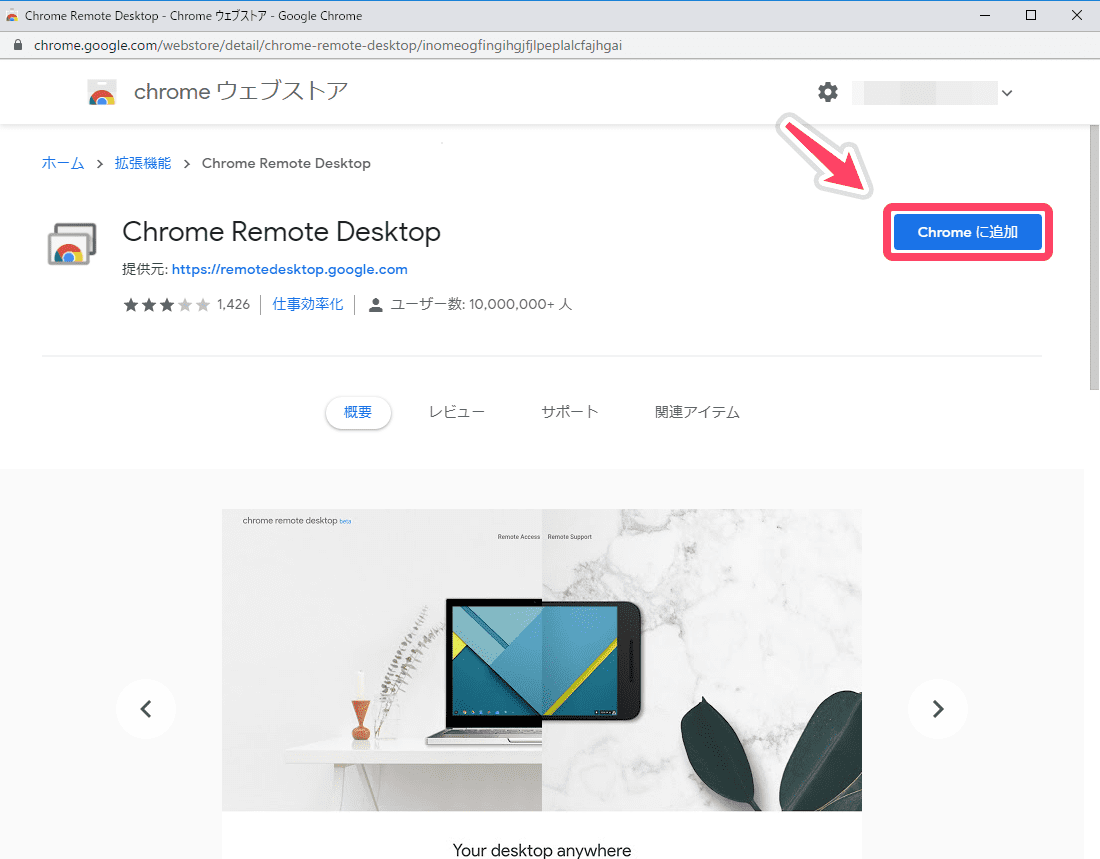Show the next screenshot with right arrow
The image size is (1100, 859).
[938, 709]
